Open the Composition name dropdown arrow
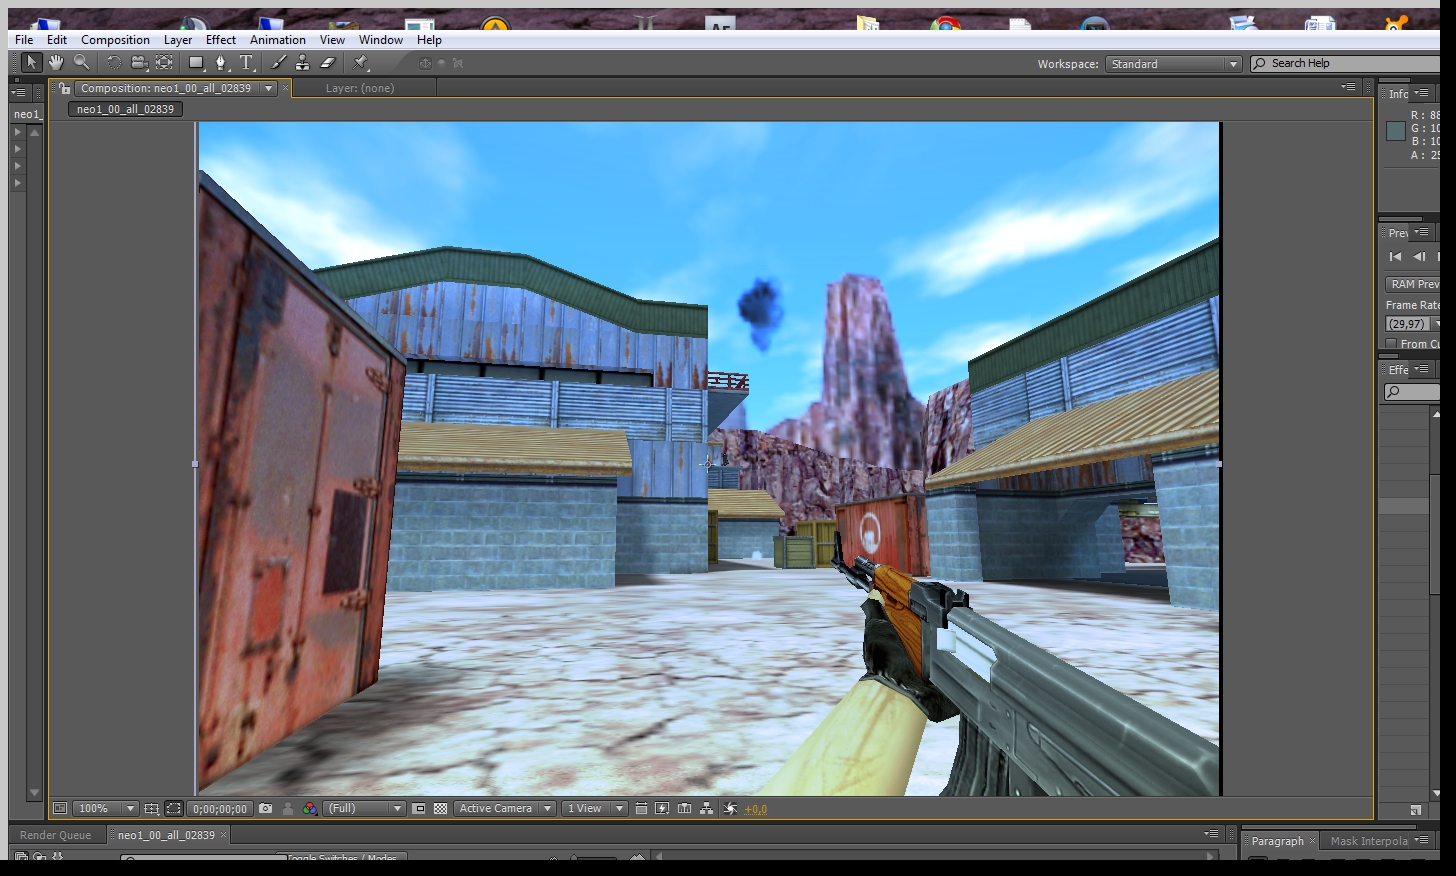Image resolution: width=1456 pixels, height=876 pixels. click(x=268, y=88)
